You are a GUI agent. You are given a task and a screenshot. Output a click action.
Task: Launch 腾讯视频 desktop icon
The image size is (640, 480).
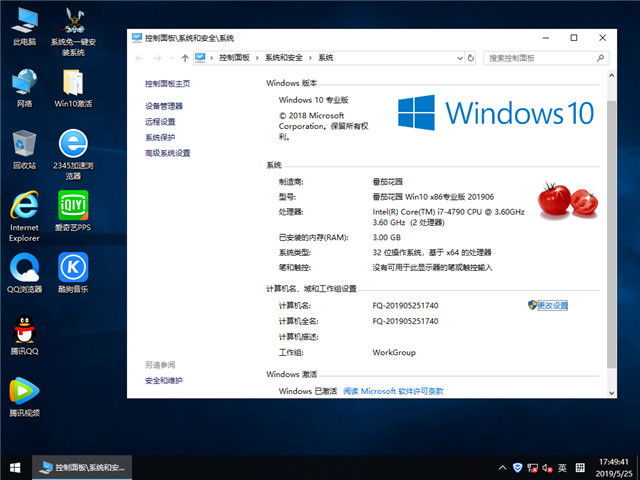[x=24, y=397]
